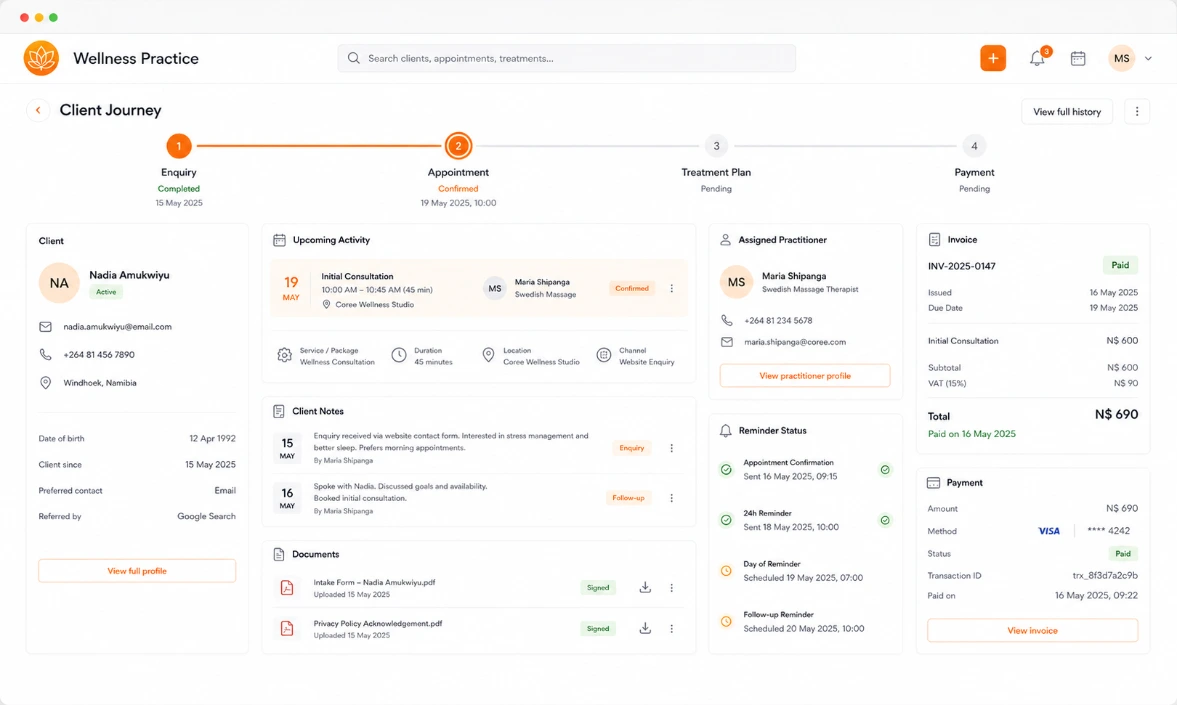Open the calendar icon in header

[1078, 58]
